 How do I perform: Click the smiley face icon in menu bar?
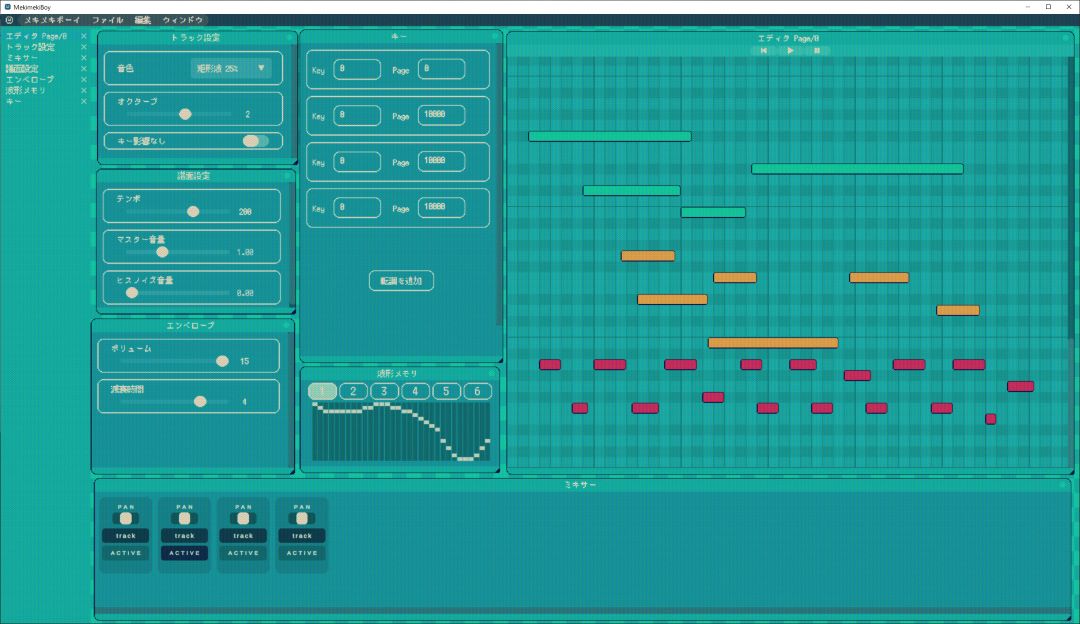[9, 20]
